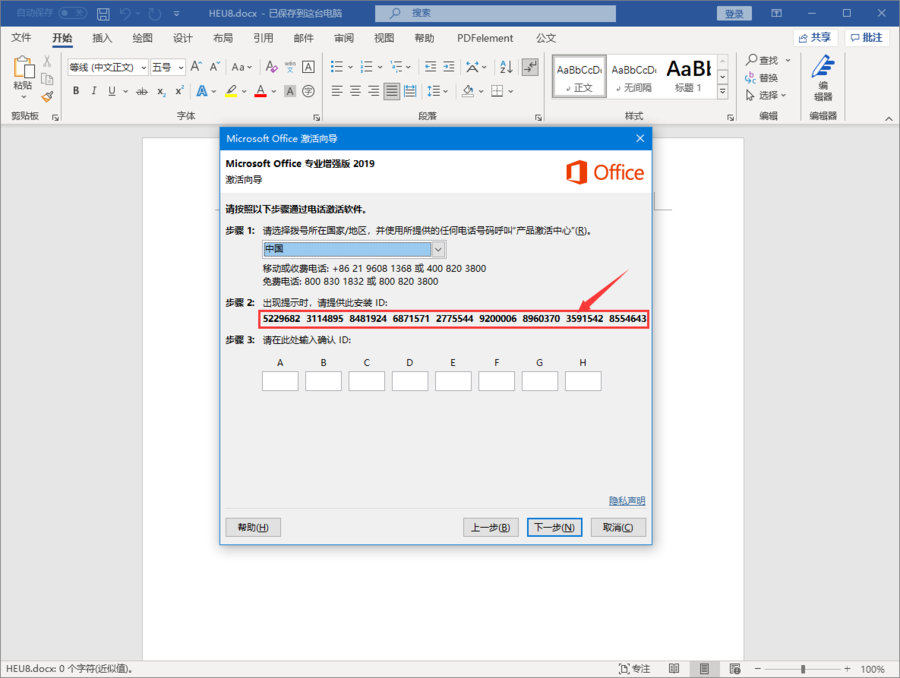This screenshot has height=678, width=900.
Task: Click the center alignment icon
Action: click(355, 91)
